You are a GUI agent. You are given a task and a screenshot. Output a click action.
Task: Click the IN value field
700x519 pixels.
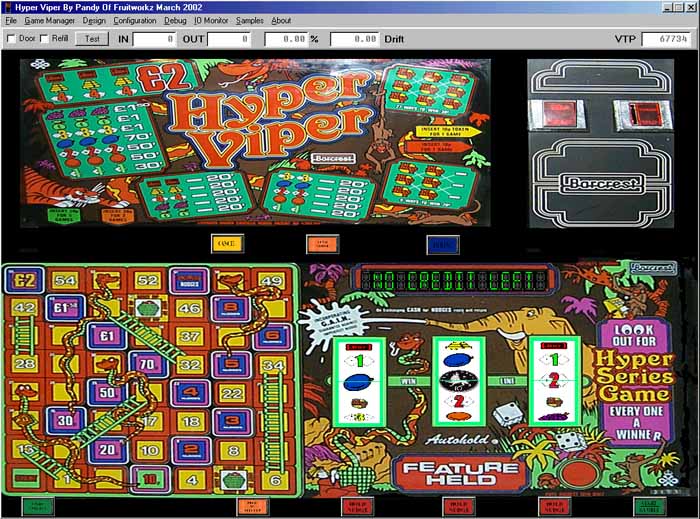pos(154,39)
